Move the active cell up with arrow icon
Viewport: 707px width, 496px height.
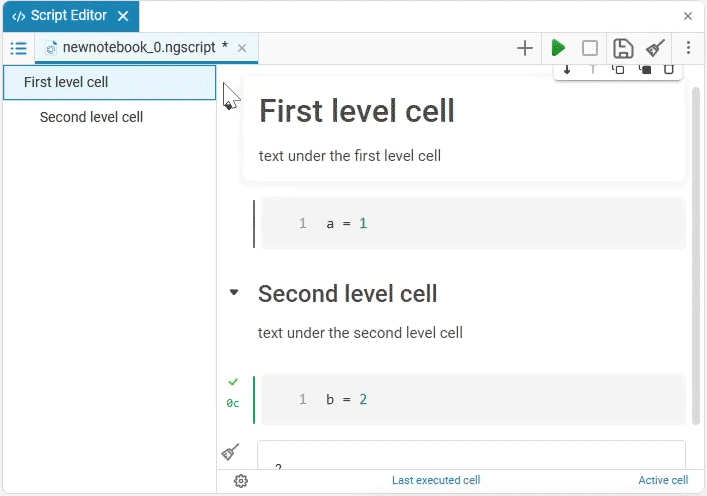tap(592, 70)
